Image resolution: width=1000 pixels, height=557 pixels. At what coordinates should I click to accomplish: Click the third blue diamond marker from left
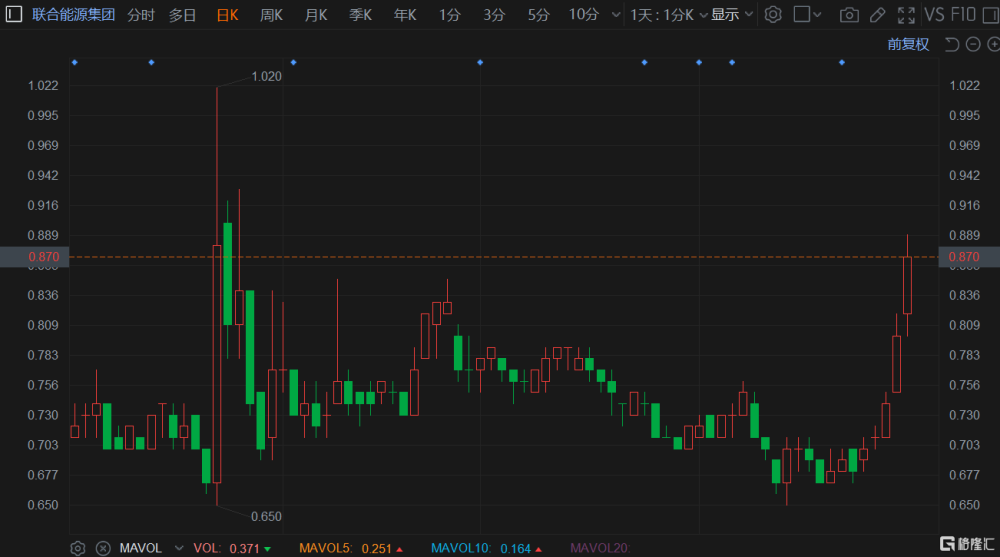[x=293, y=63]
